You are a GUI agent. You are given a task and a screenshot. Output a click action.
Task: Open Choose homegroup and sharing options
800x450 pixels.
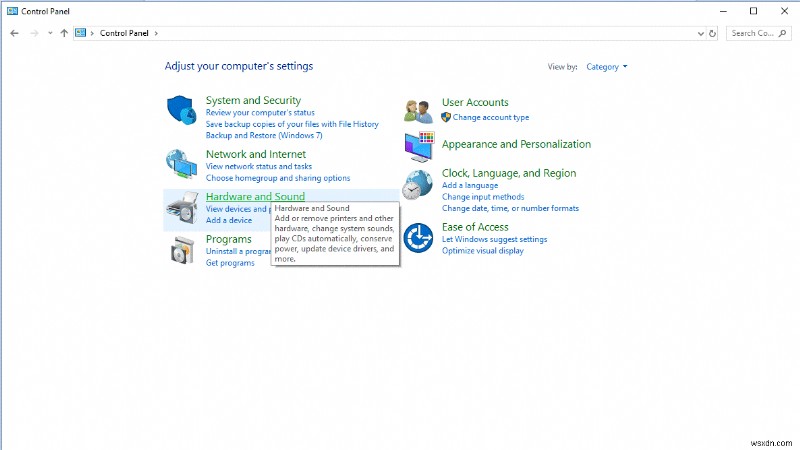point(278,178)
